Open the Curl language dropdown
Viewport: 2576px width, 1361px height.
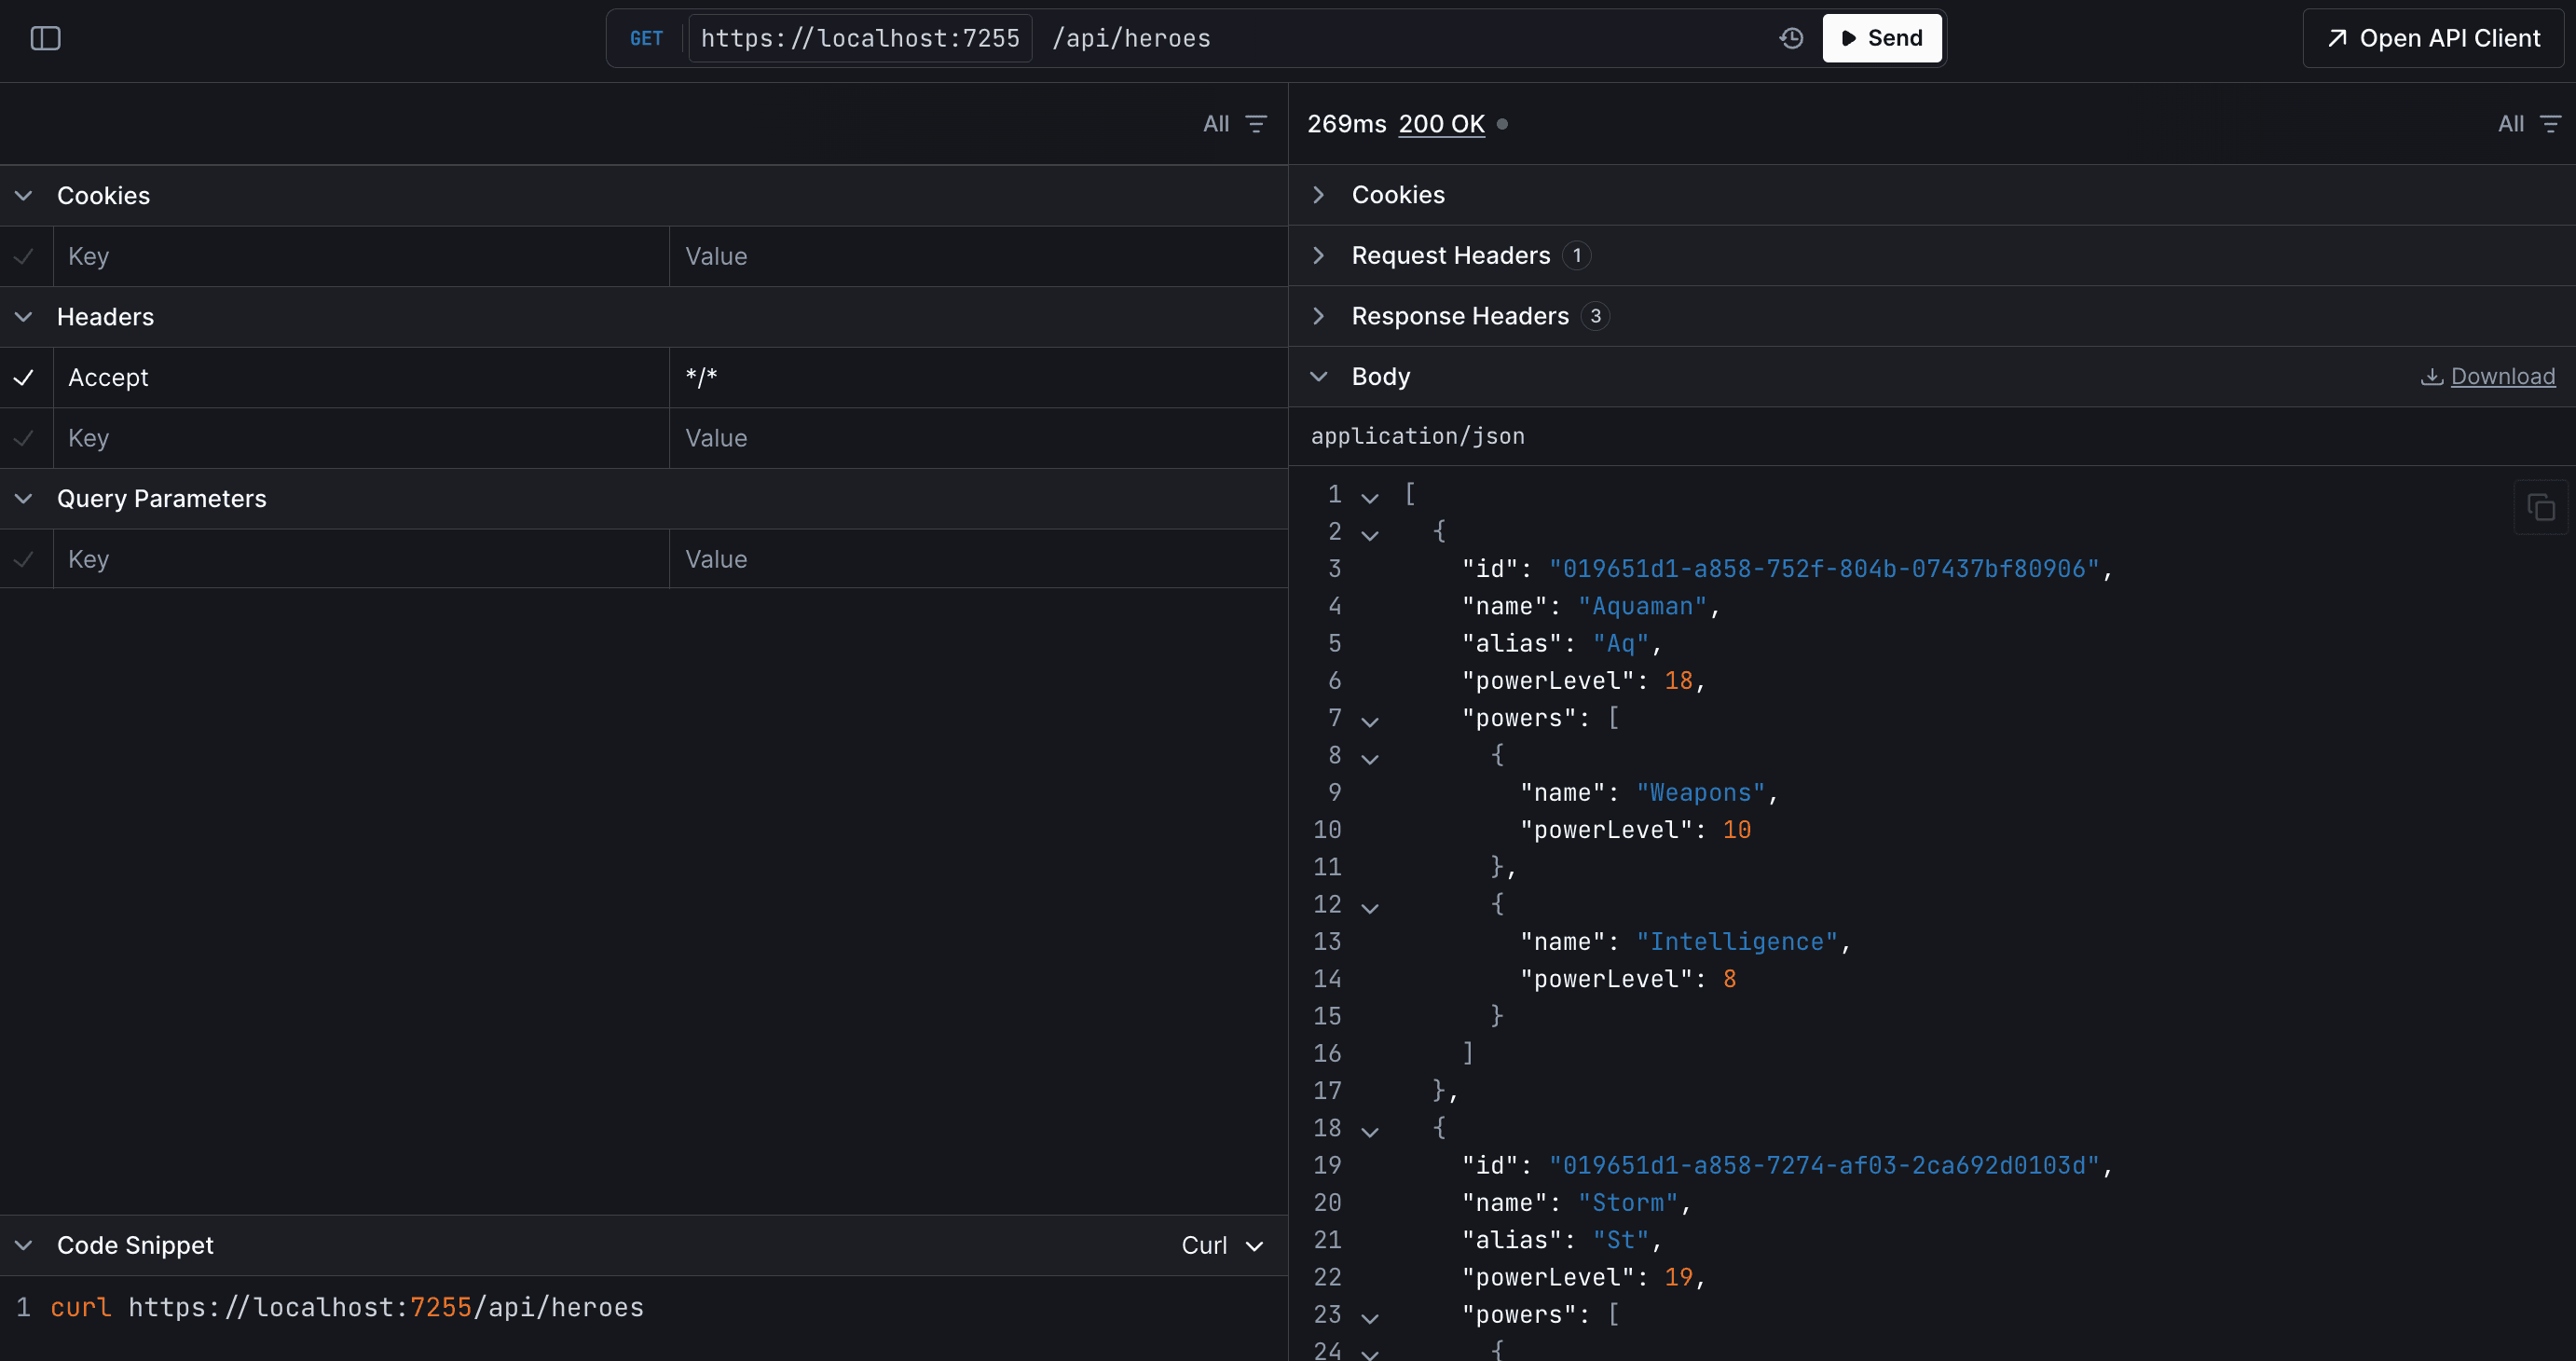point(1223,1245)
